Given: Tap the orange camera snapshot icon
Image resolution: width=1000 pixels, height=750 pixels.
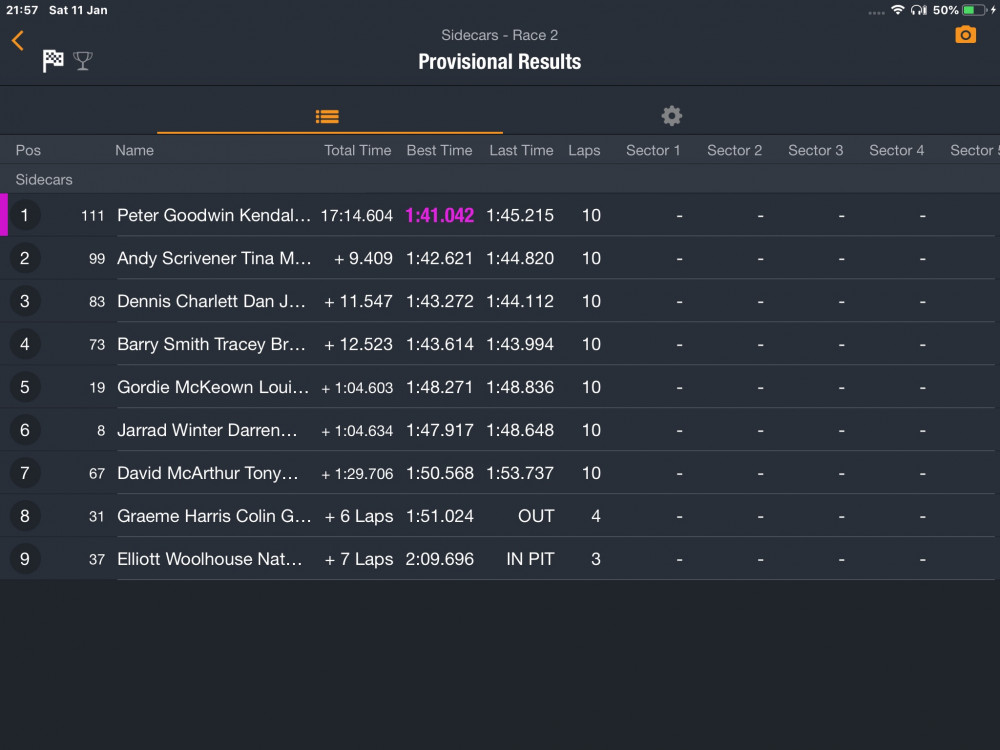Looking at the screenshot, I should pyautogui.click(x=965, y=34).
